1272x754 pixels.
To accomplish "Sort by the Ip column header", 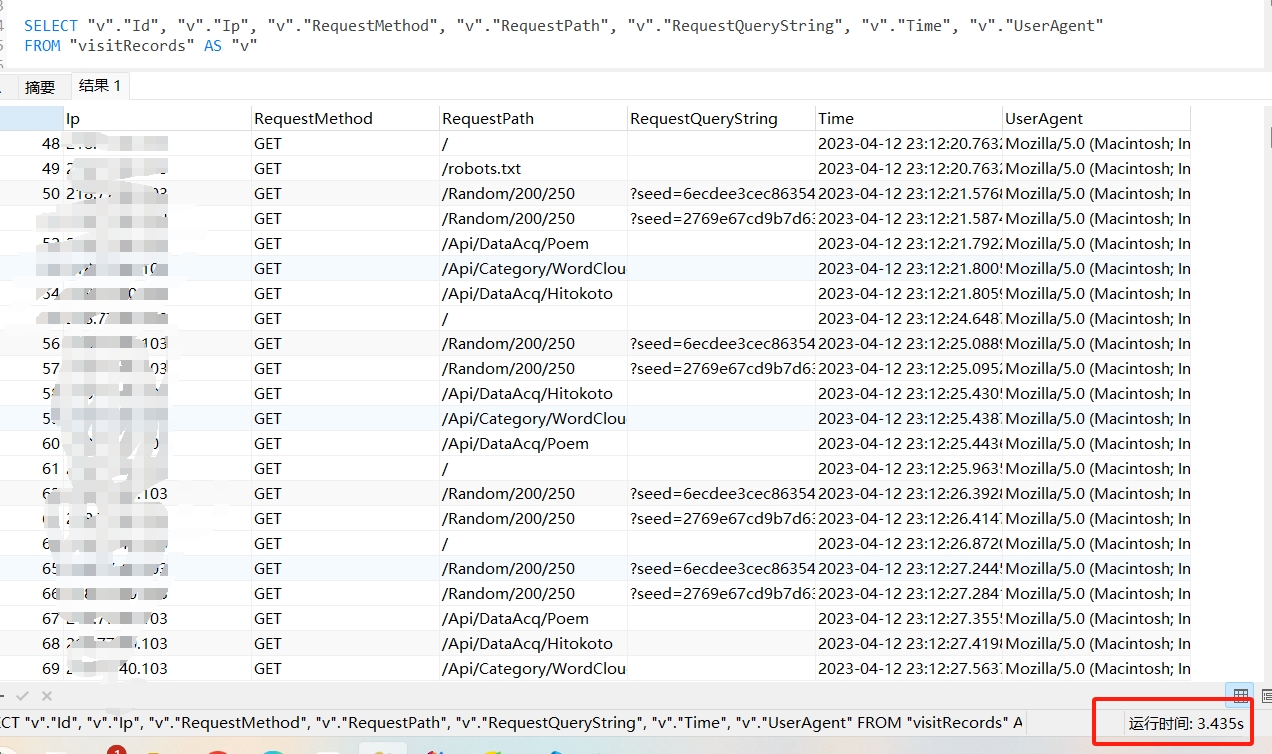I will tap(157, 118).
